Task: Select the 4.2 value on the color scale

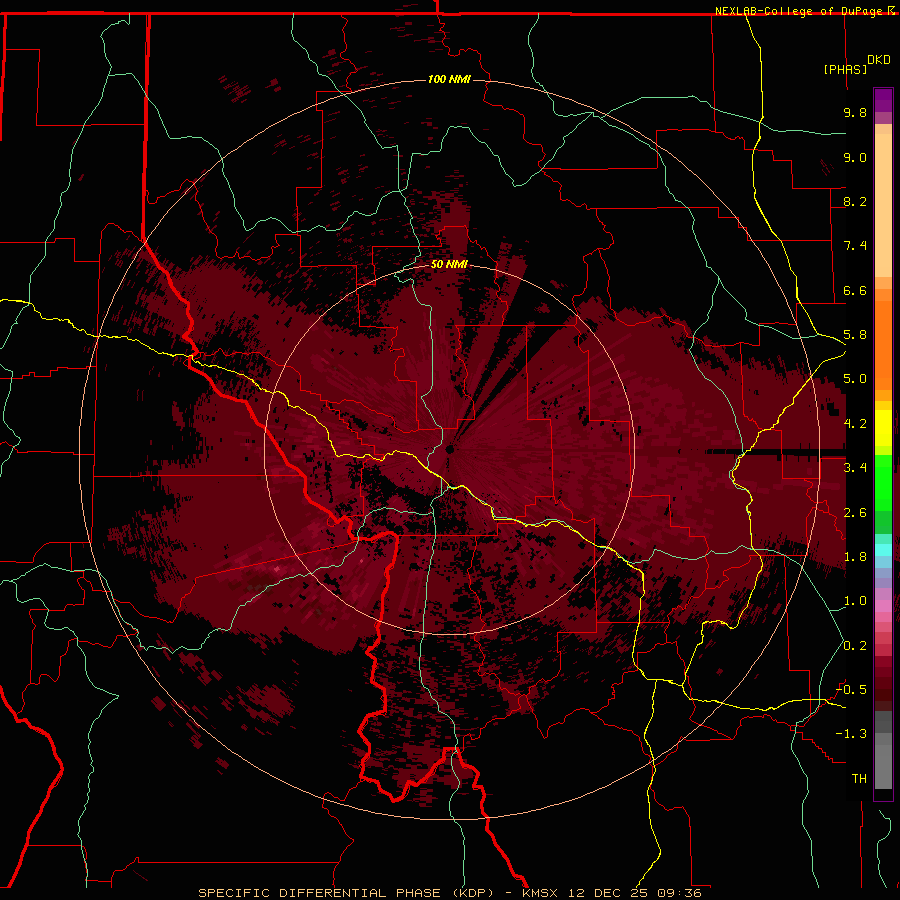Action: pos(855,424)
